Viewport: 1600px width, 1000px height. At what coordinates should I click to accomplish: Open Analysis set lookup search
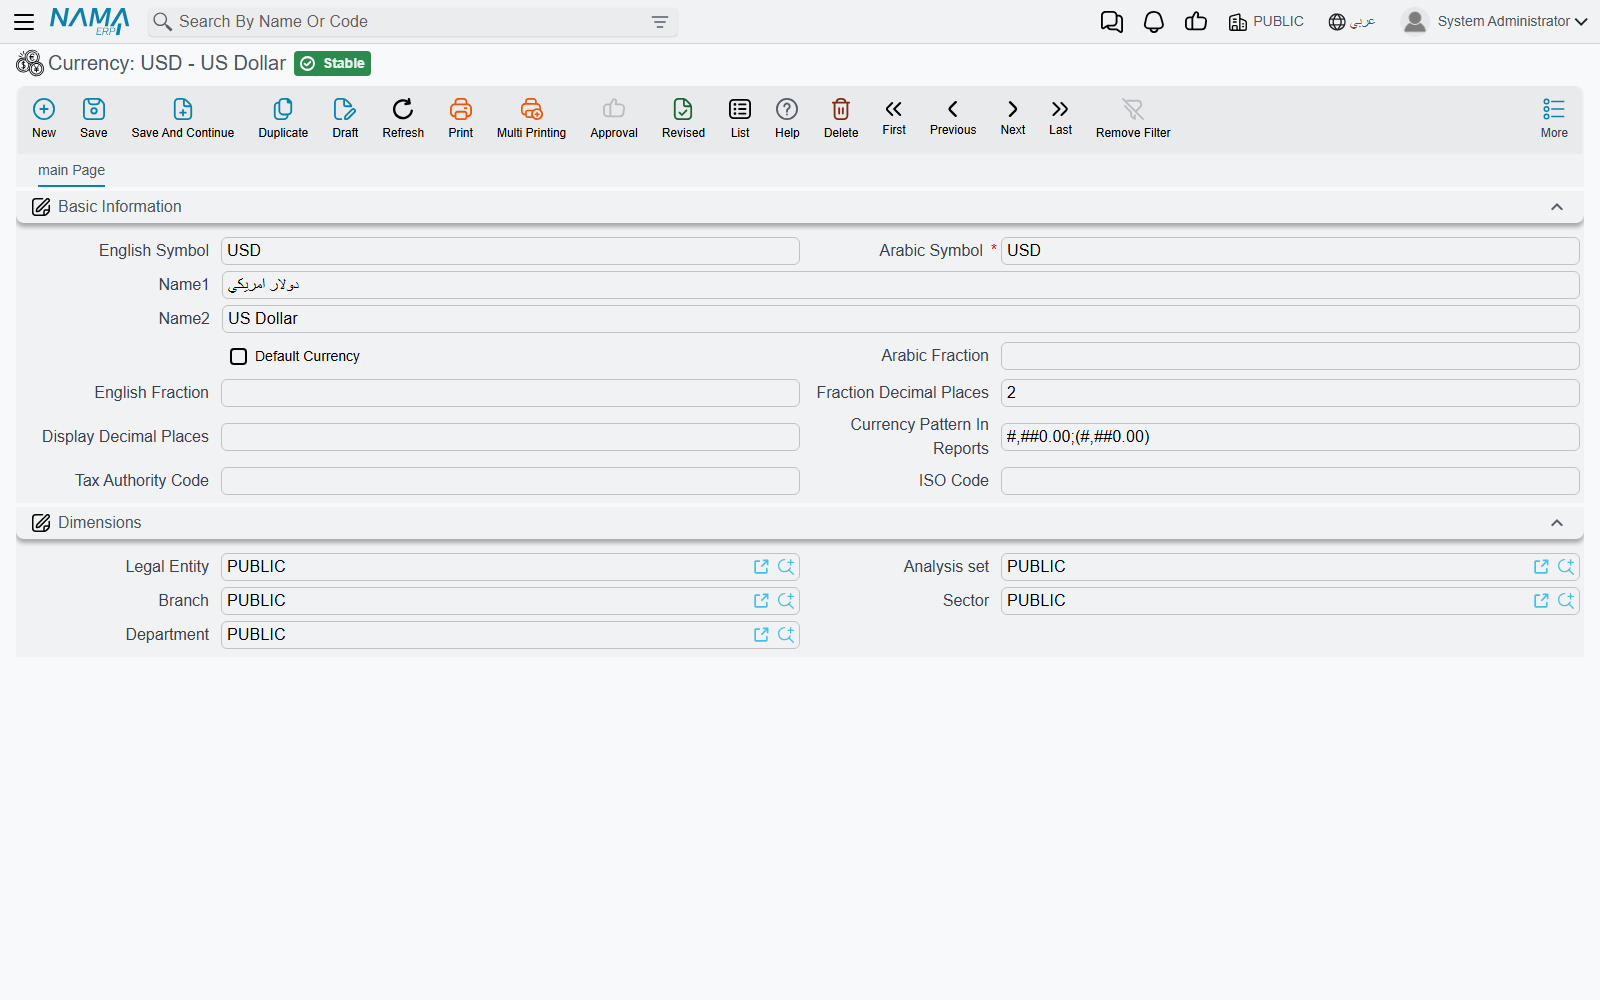[1566, 567]
